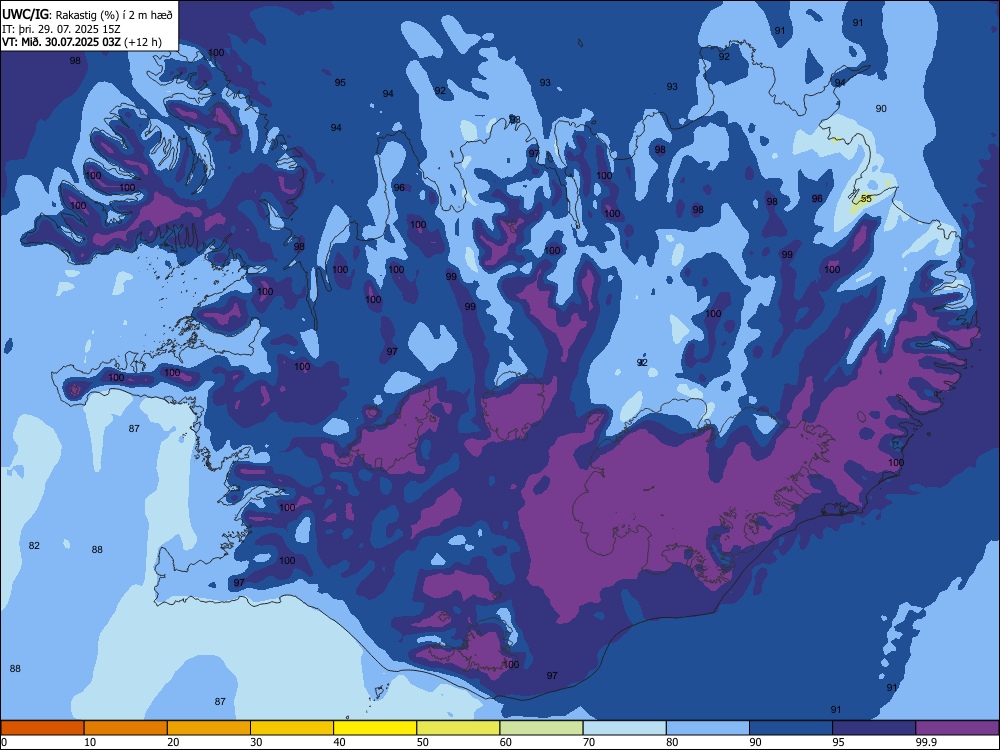The image size is (1000, 750).
Task: Click the 10–20 orange legend swatch
Action: [126, 728]
